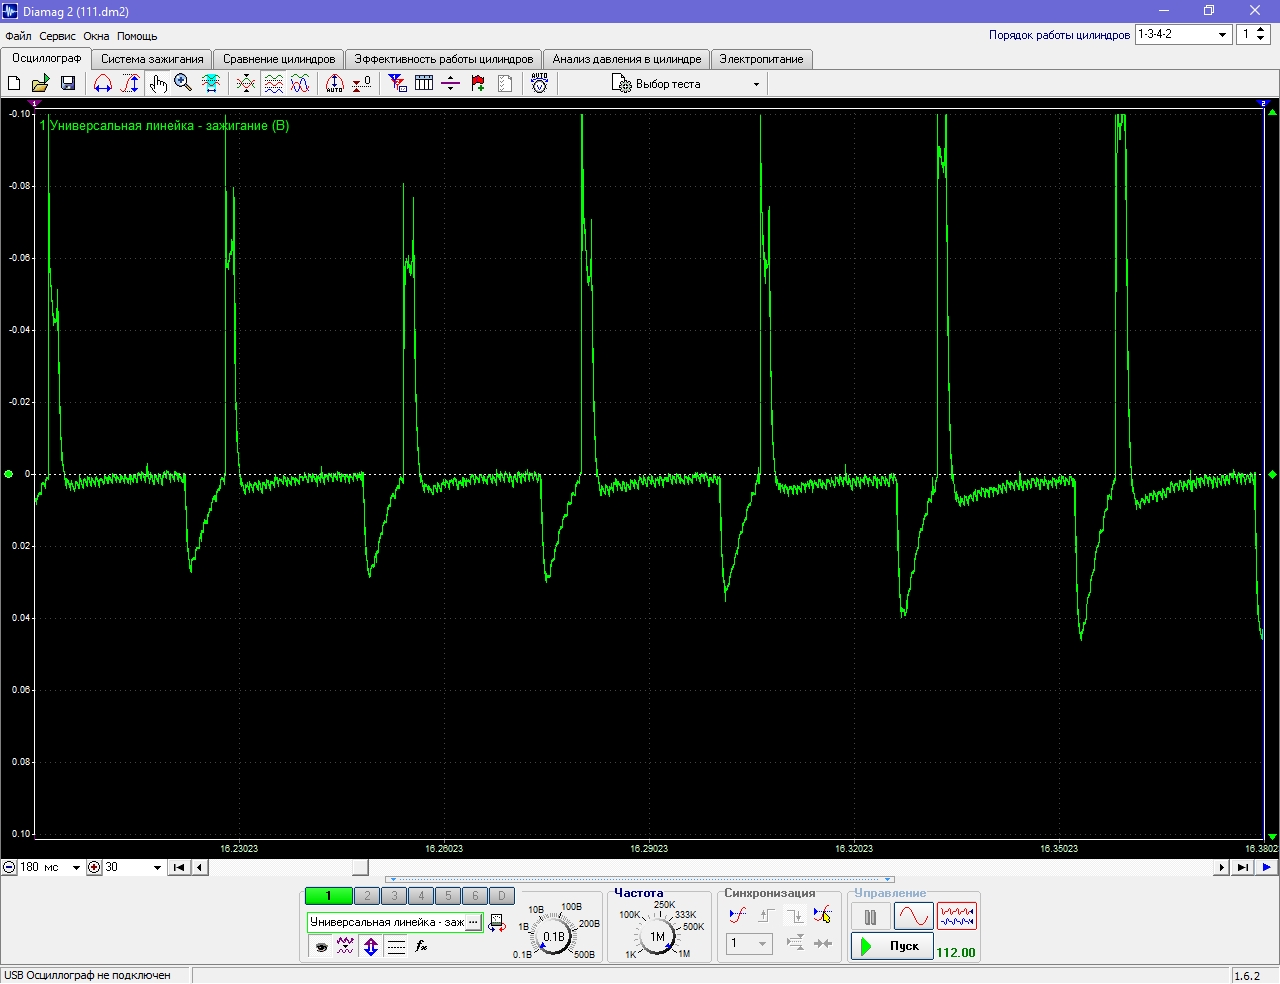Click the auto amplitude scale icon

pyautogui.click(x=335, y=83)
